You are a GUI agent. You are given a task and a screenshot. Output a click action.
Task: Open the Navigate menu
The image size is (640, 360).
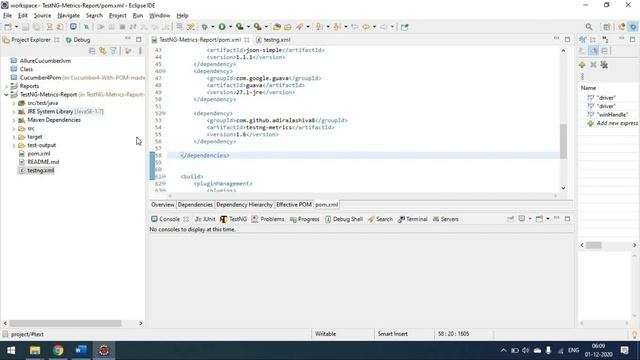pos(68,16)
